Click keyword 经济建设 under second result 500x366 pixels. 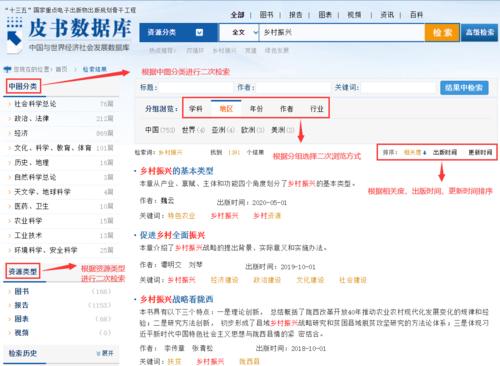click(x=224, y=280)
